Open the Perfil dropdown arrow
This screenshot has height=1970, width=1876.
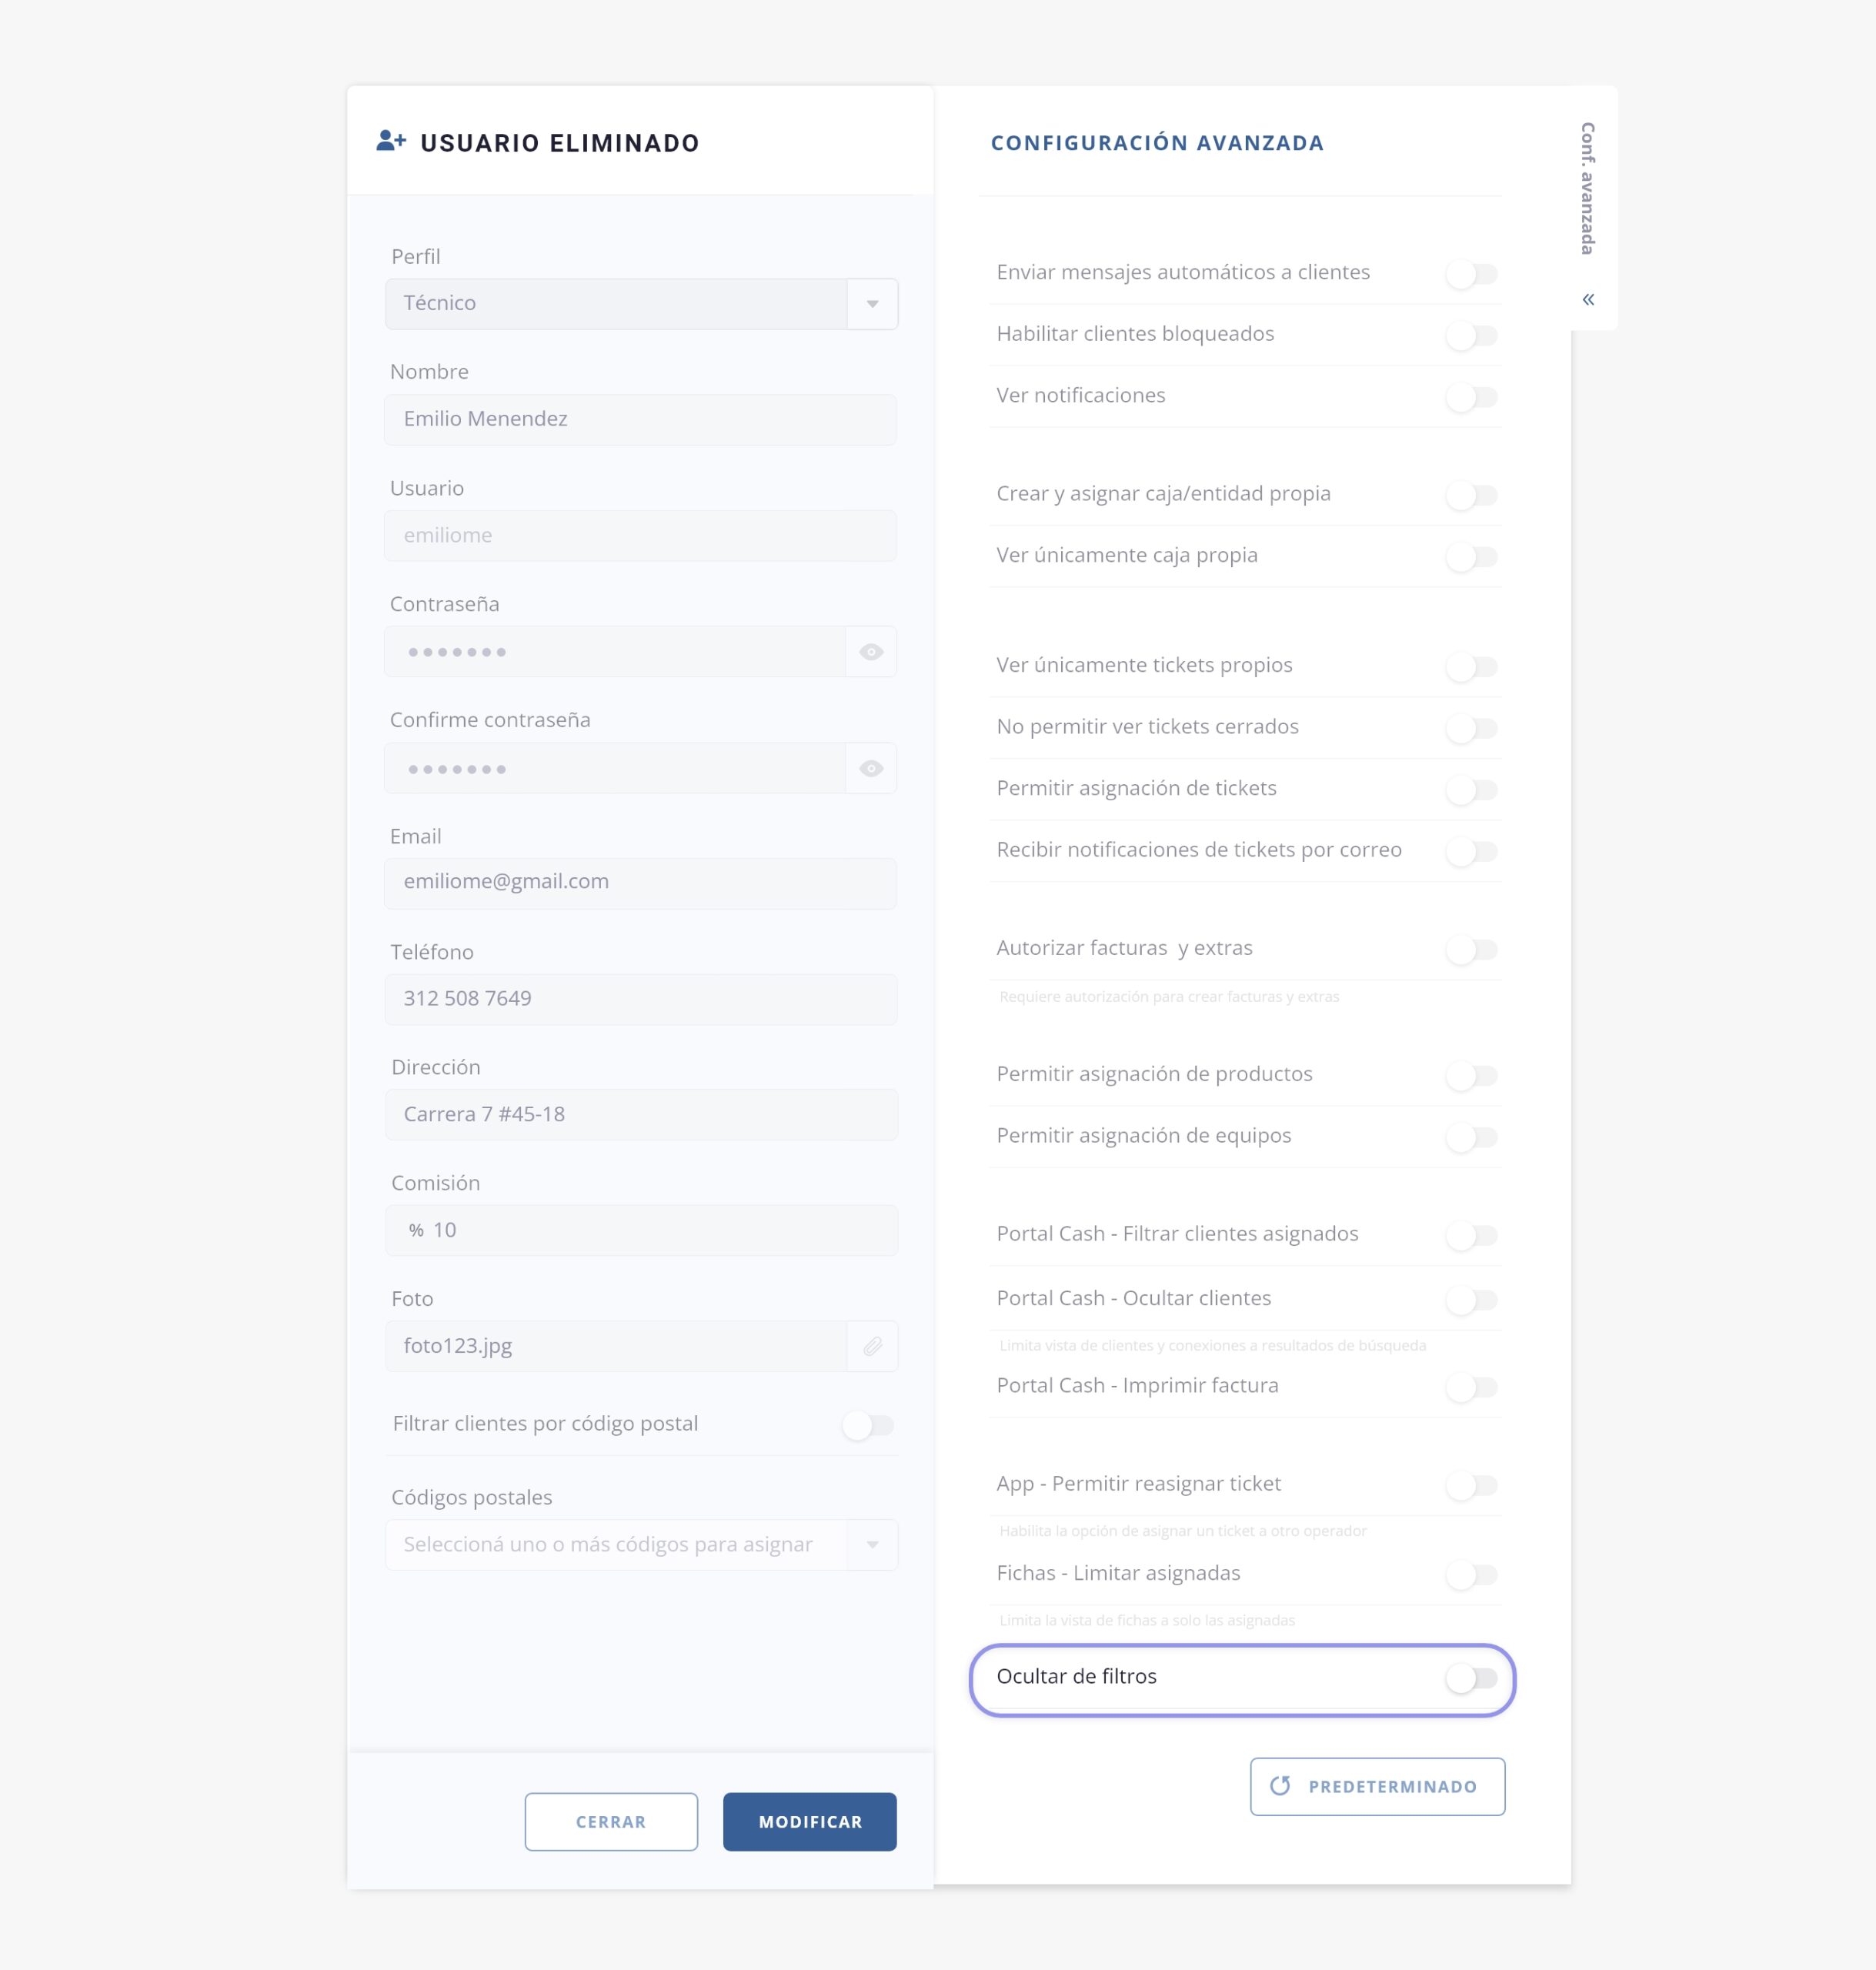tap(872, 304)
